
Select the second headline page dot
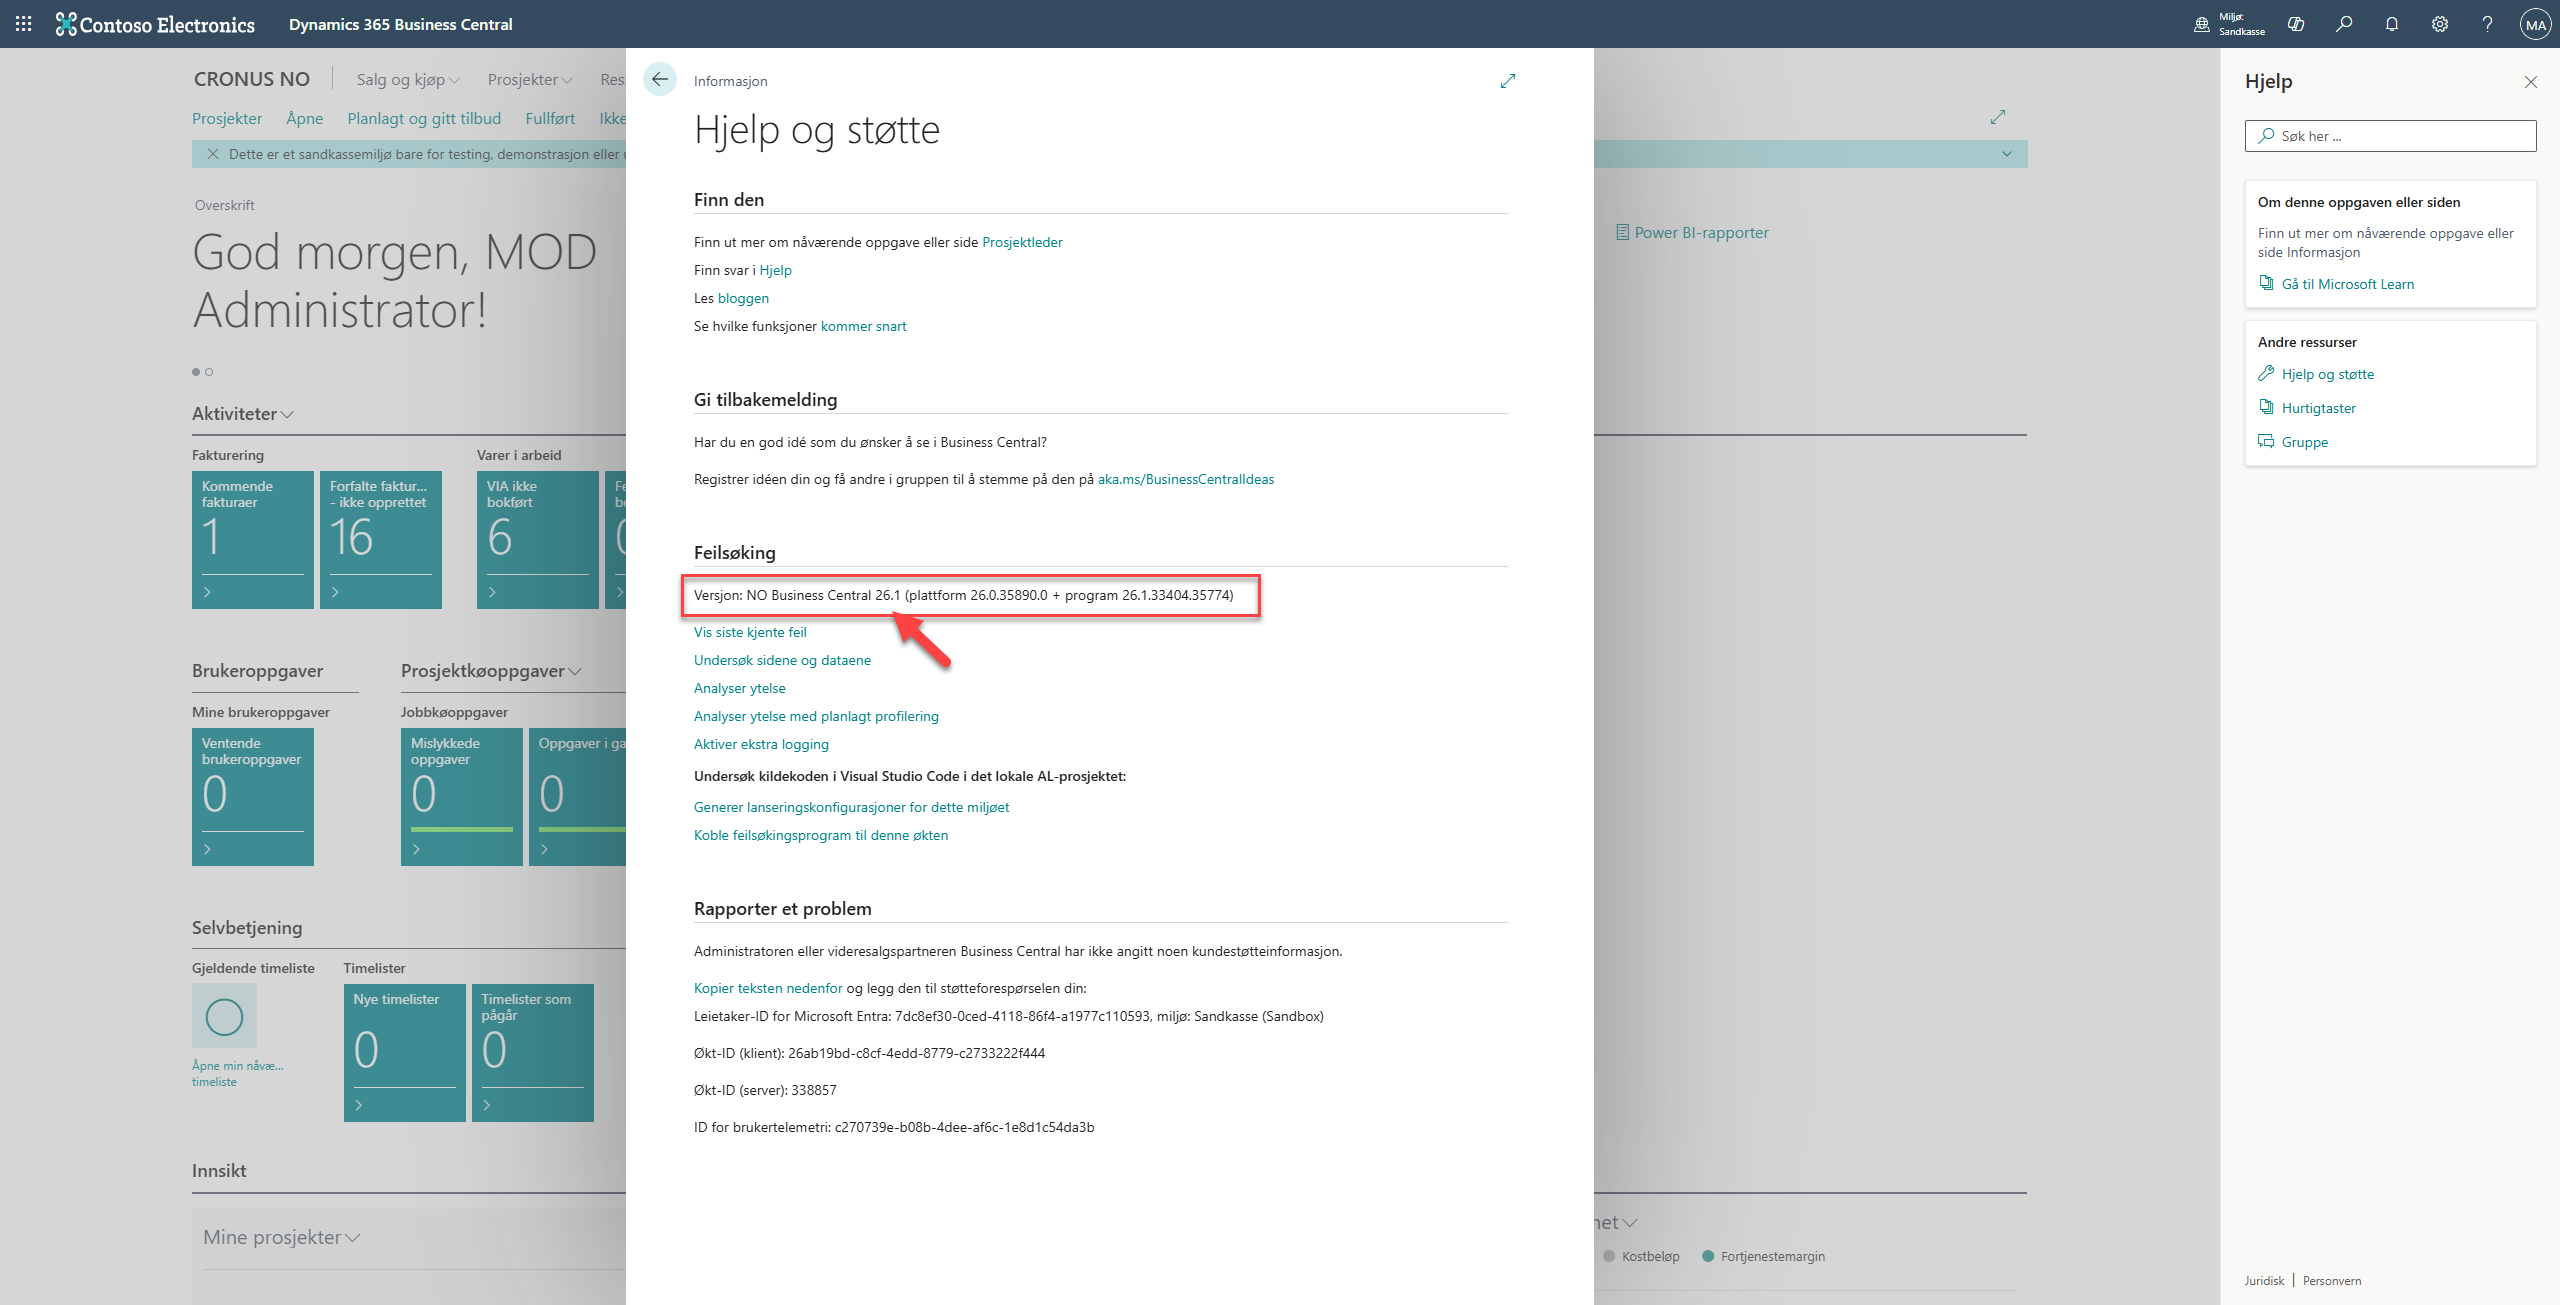click(x=209, y=372)
